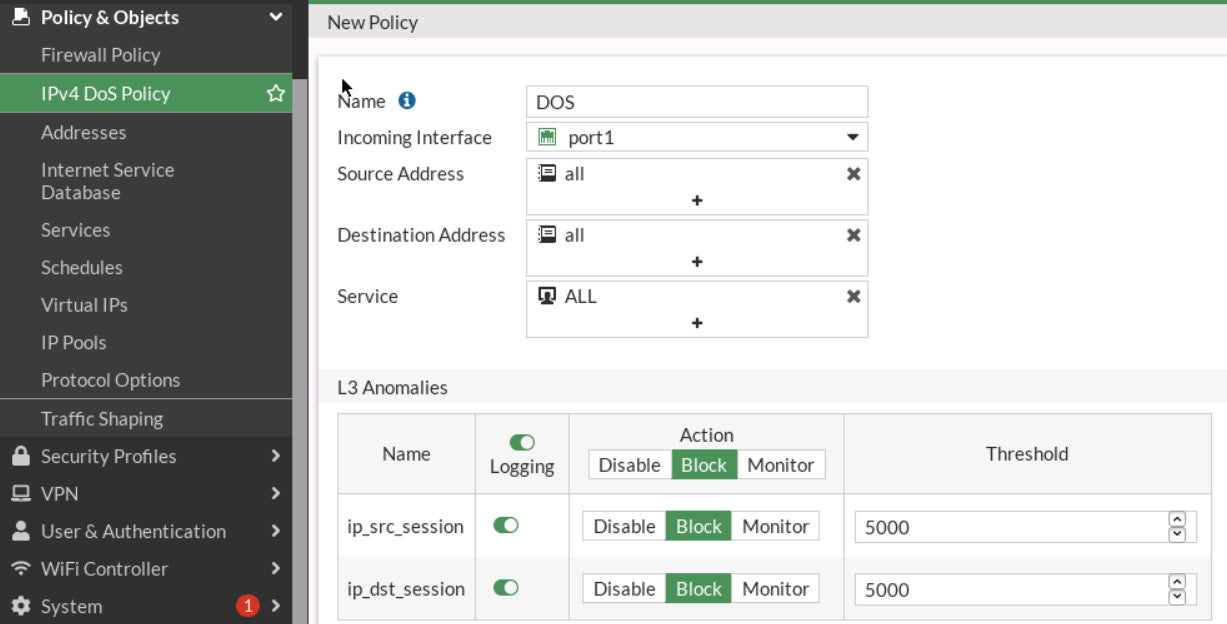Screen dimensions: 1227x624
Task: Increase the ip_src_session threshold with up arrow
Action: coord(1177,519)
